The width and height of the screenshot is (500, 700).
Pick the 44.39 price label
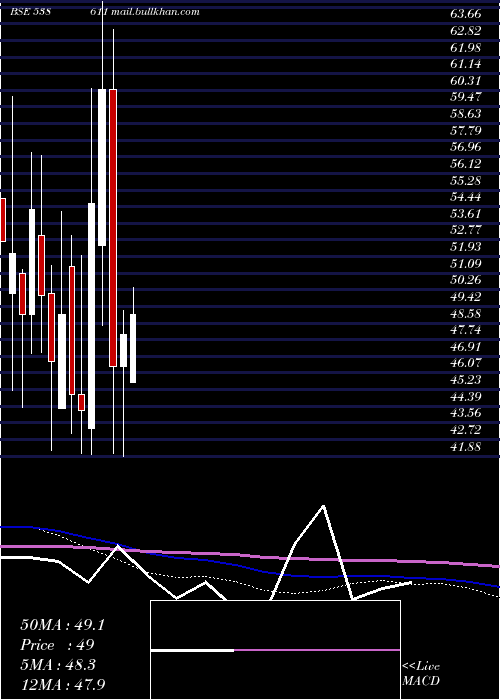466,396
